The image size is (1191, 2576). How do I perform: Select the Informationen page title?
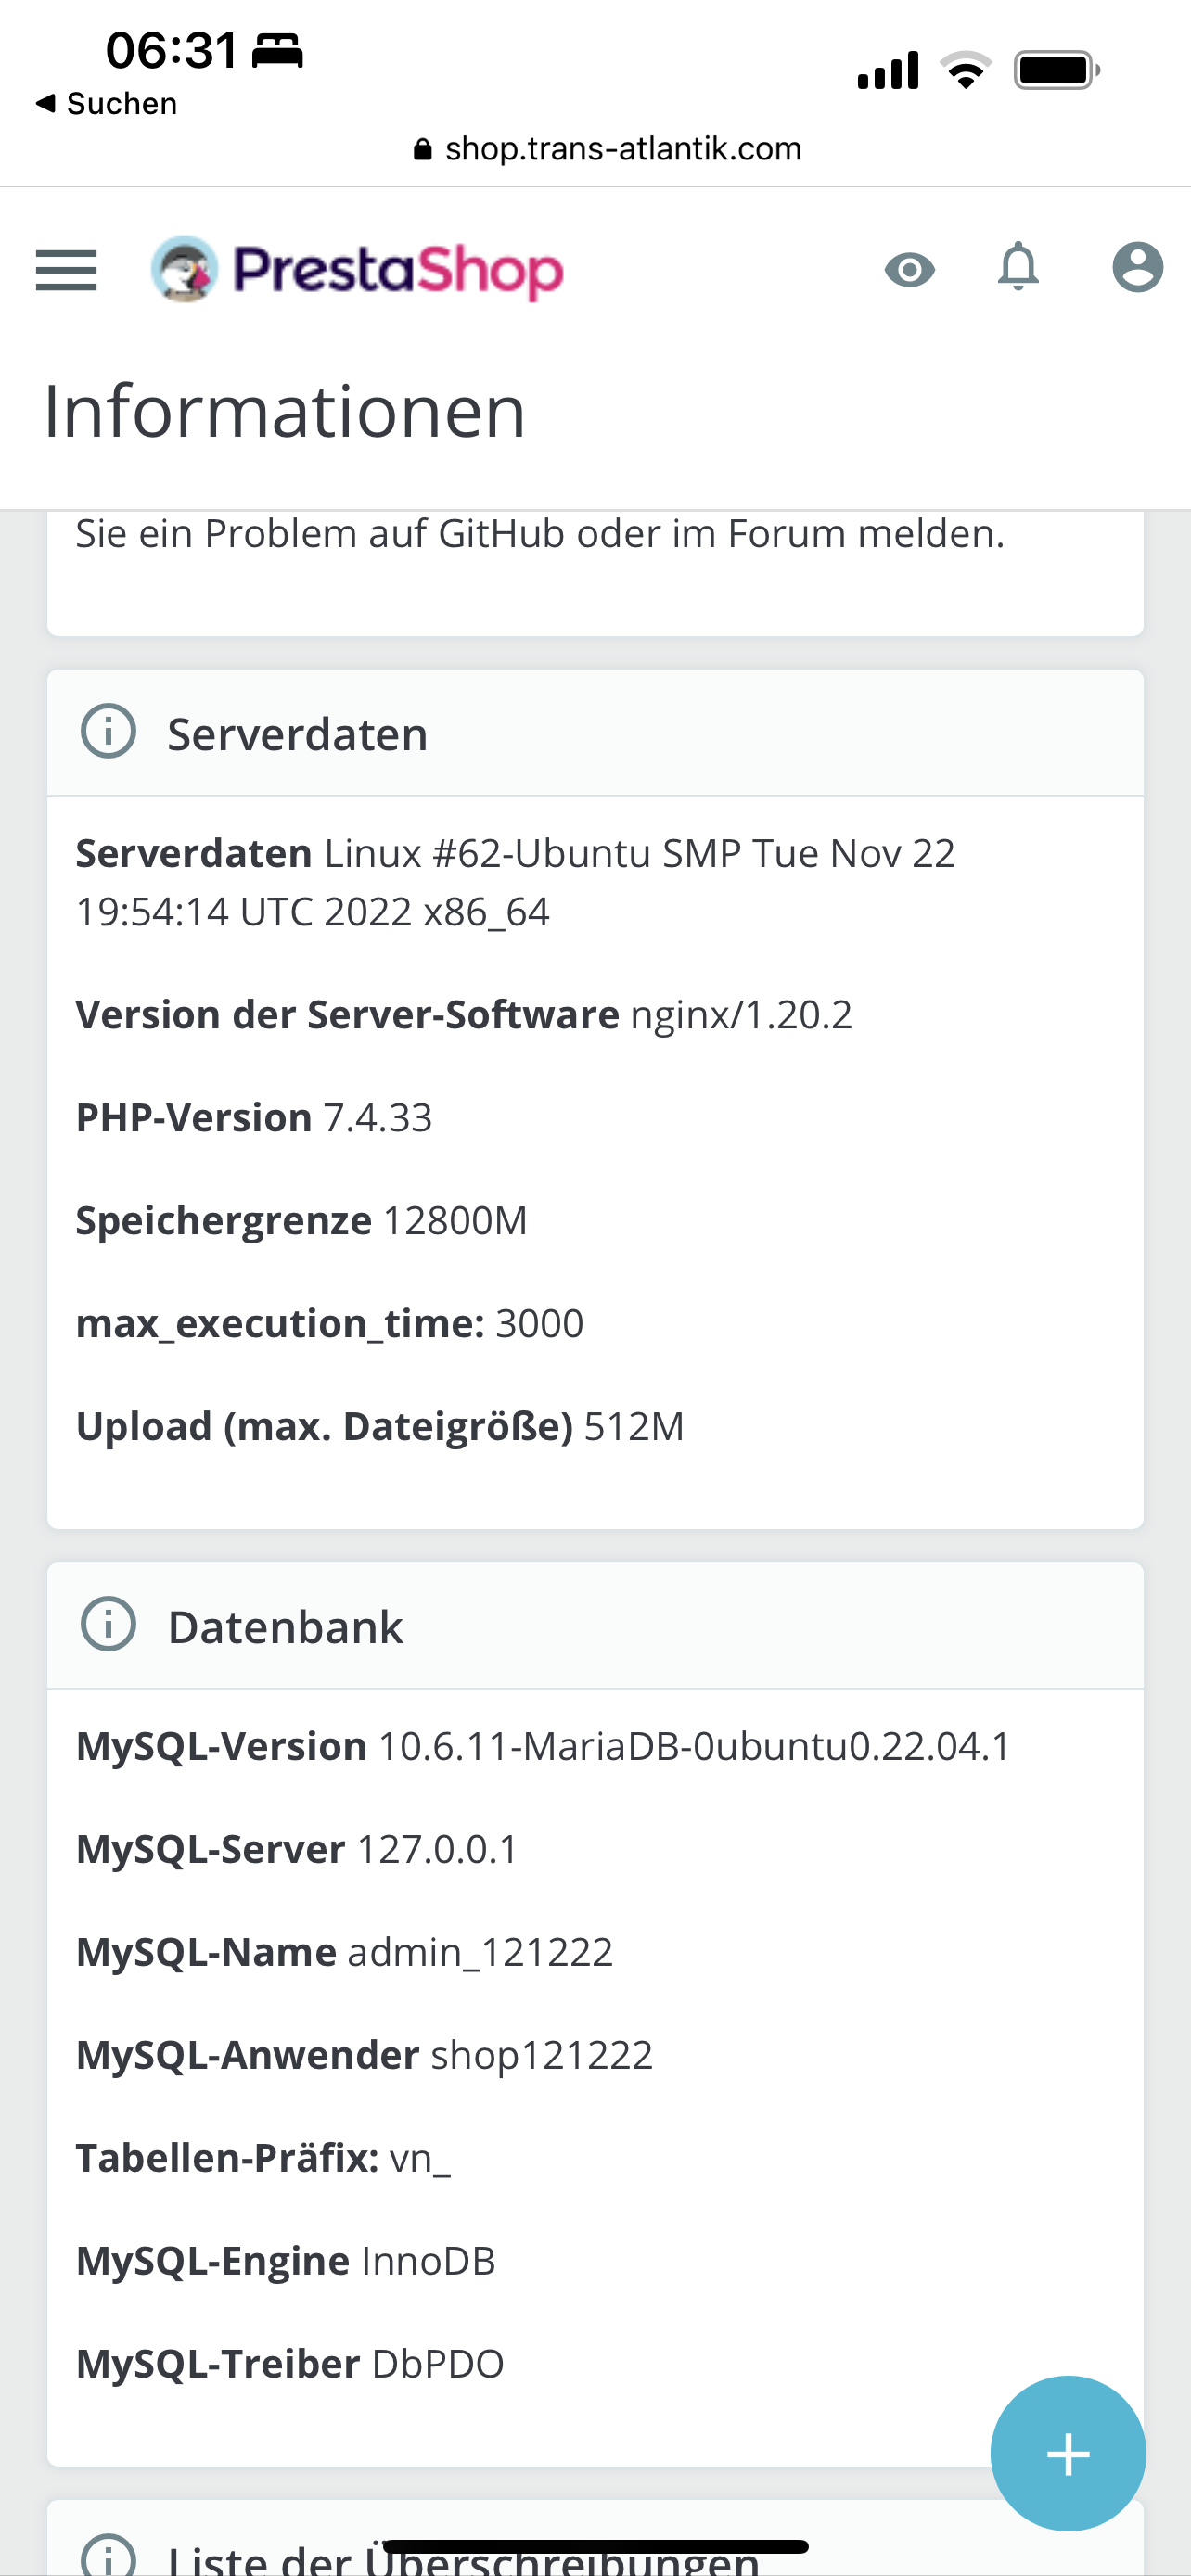tap(283, 412)
